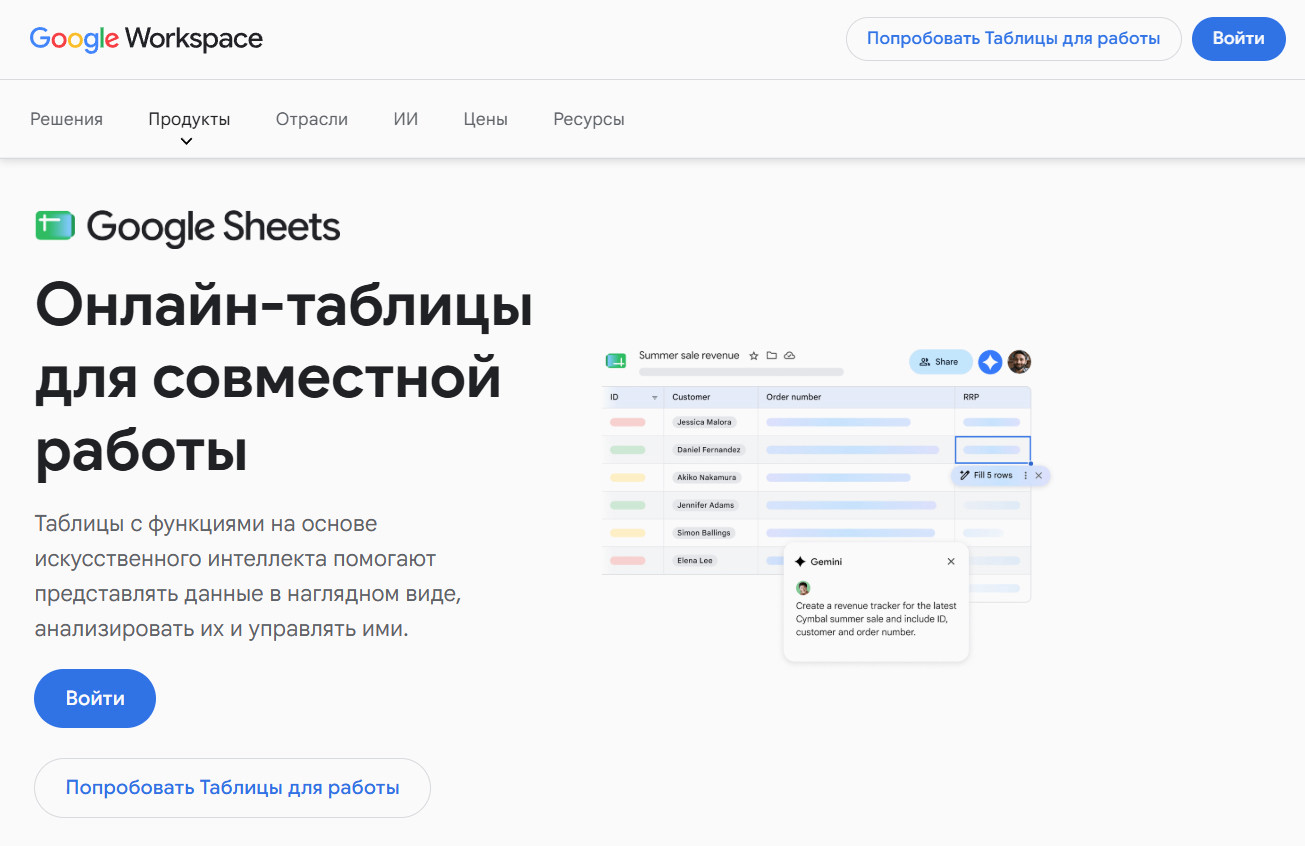Click the Share button in the illustration
This screenshot has height=846, width=1305.
pyautogui.click(x=940, y=362)
